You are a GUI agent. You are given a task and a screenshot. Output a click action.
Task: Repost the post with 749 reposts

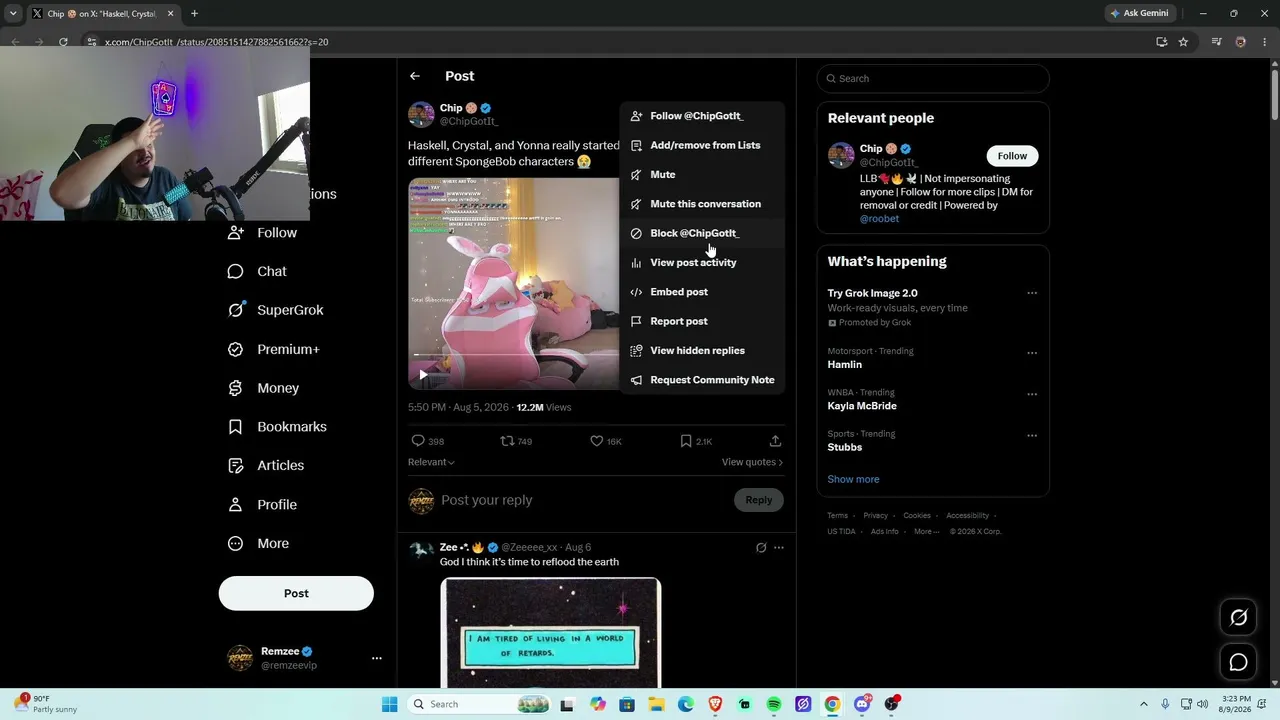(507, 441)
